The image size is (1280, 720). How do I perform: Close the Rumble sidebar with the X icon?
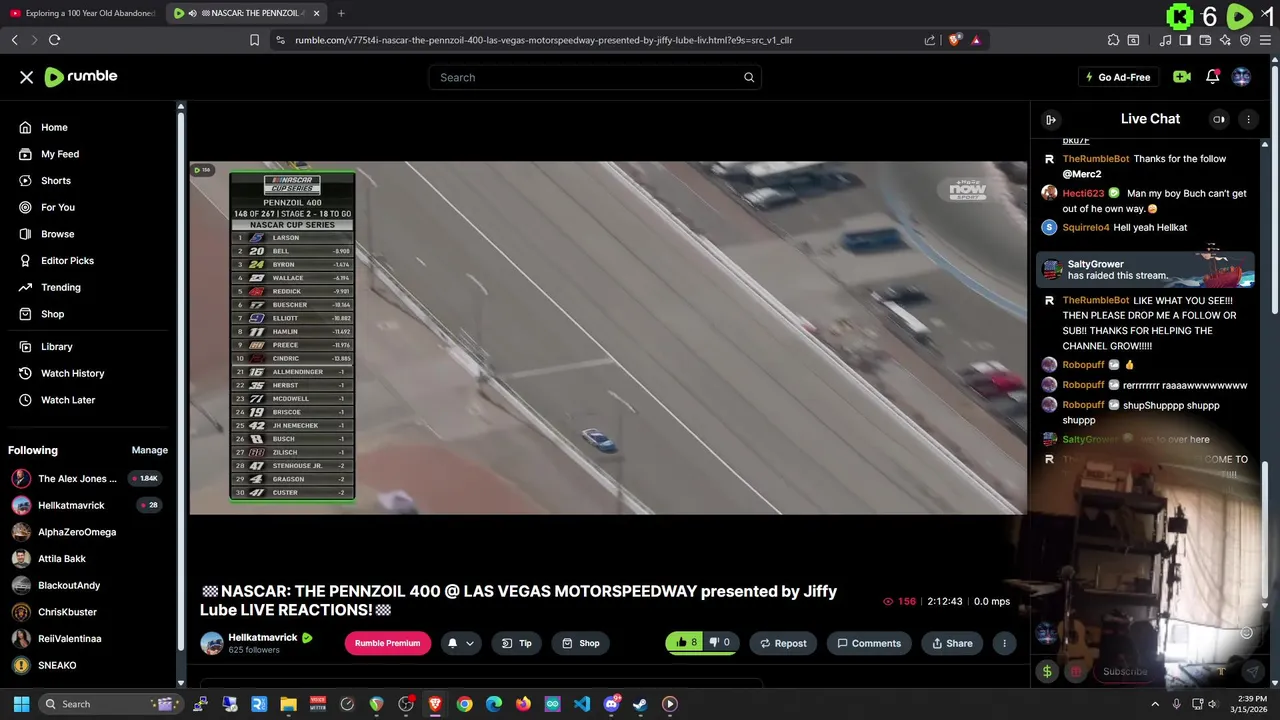click(x=27, y=77)
